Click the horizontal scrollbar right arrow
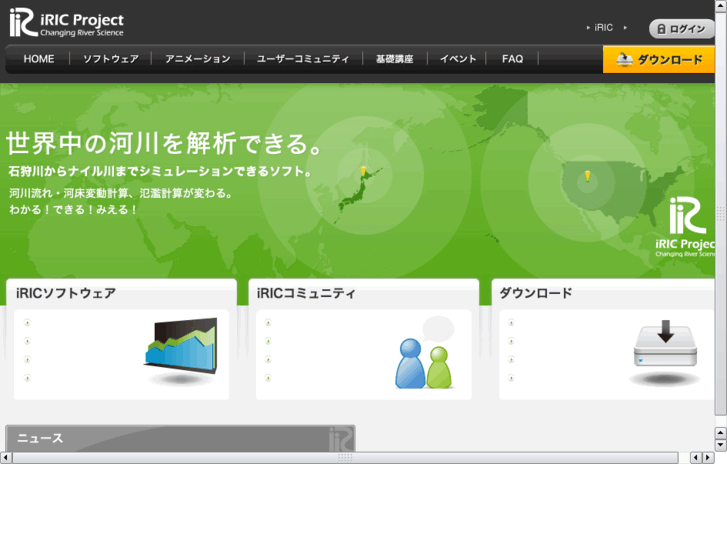 click(708, 458)
